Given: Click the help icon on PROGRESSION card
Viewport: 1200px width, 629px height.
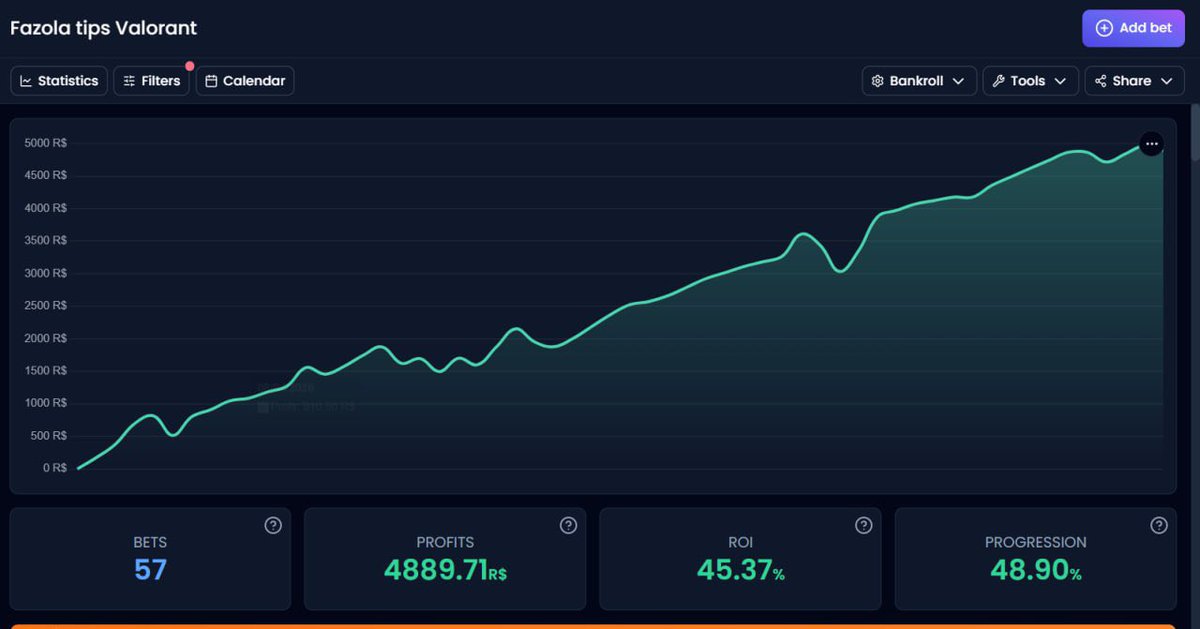Looking at the screenshot, I should point(1158,525).
